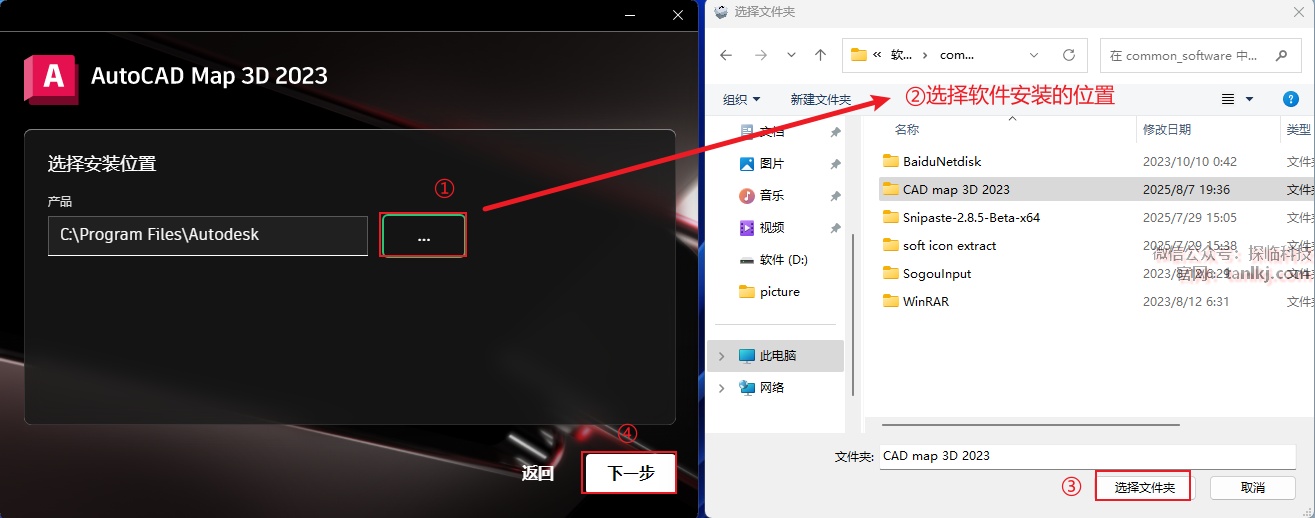
Task: Open the 组织 menu
Action: click(742, 99)
